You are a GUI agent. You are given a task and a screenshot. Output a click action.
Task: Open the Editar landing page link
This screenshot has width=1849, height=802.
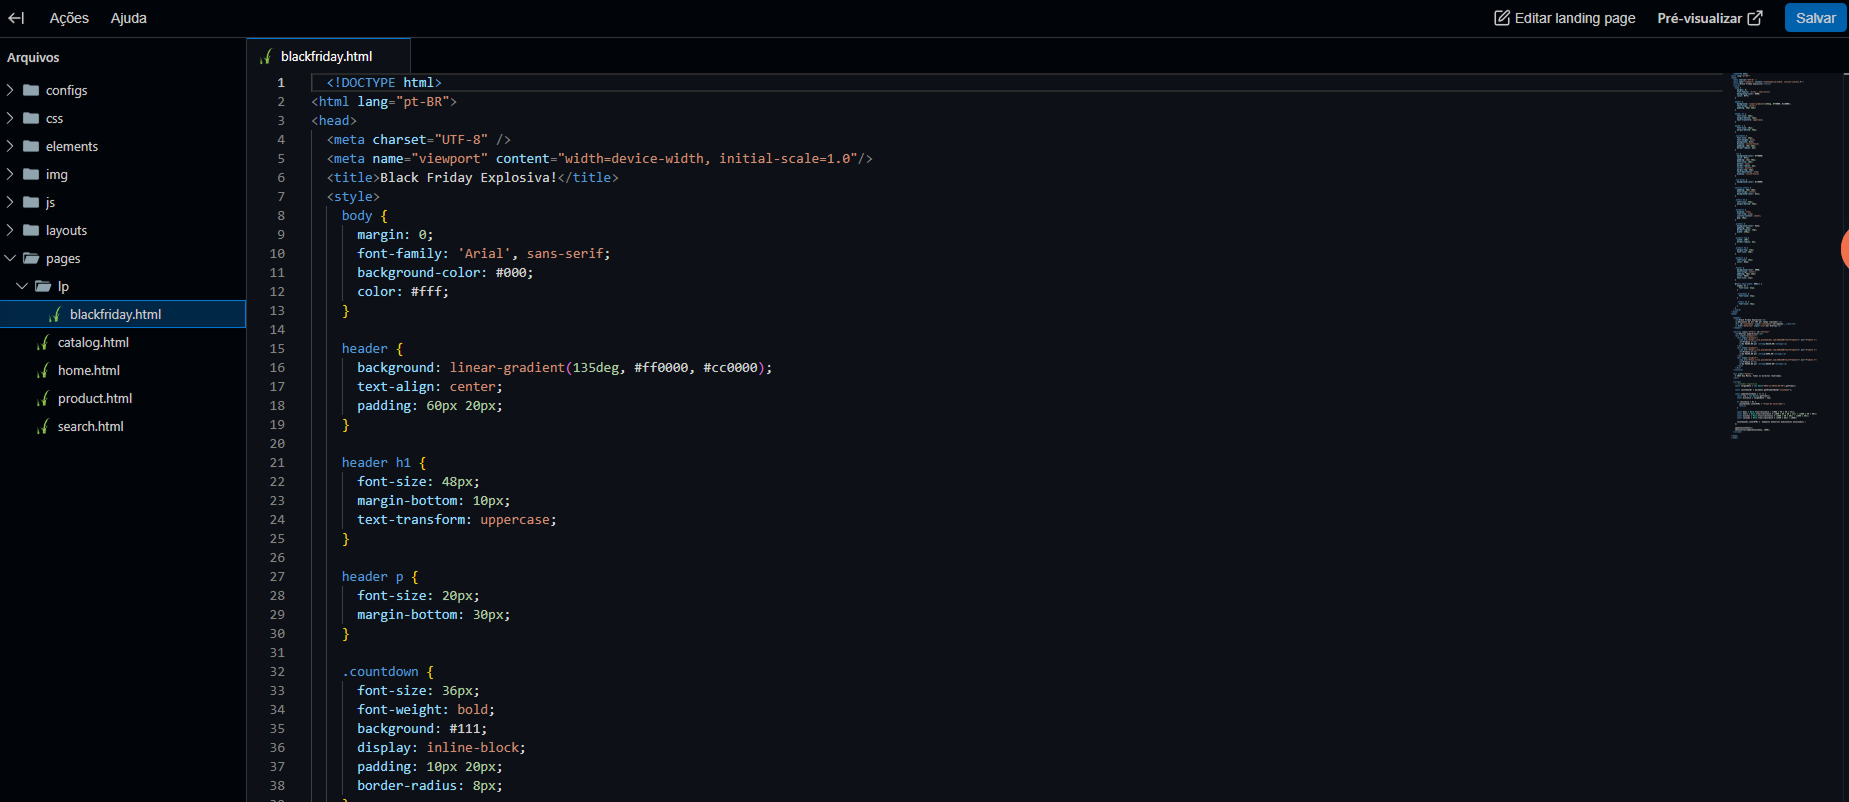point(1565,18)
